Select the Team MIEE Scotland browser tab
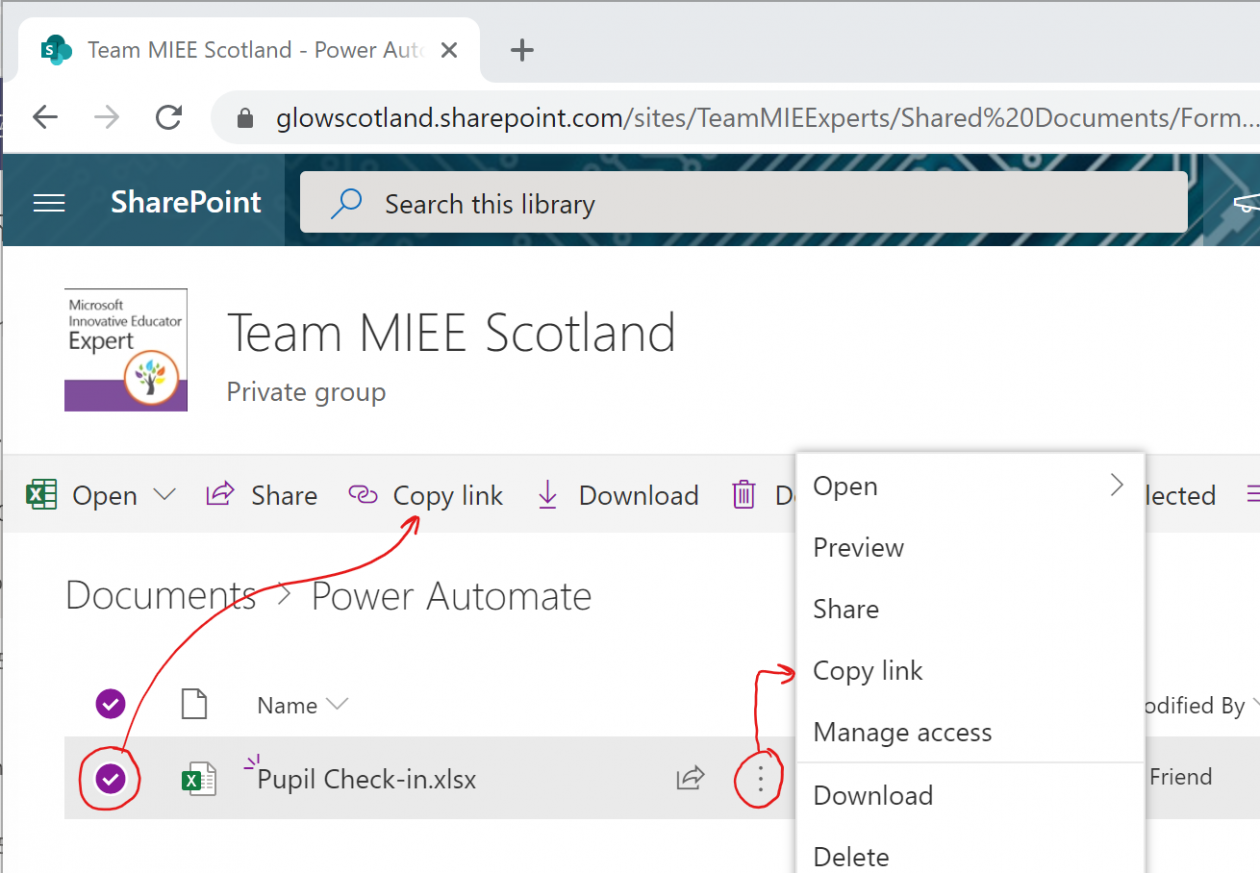The height and width of the screenshot is (873, 1260). (250, 50)
